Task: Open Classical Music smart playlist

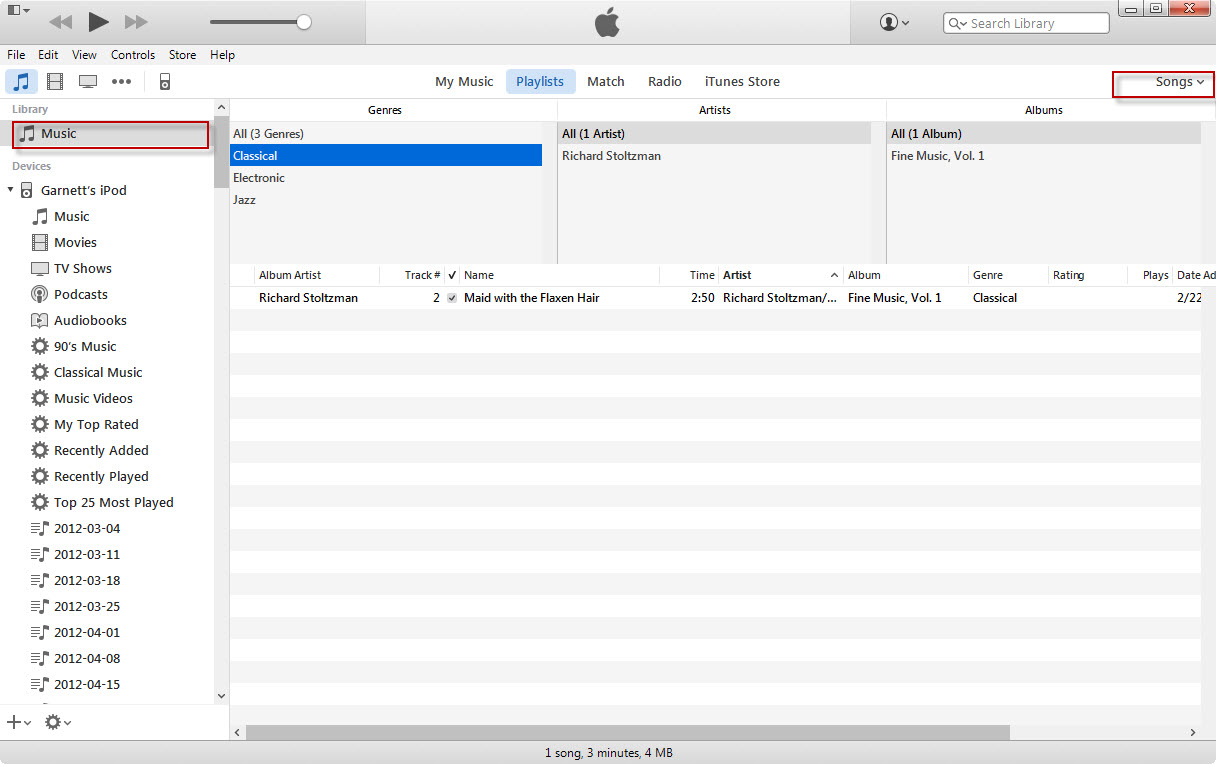Action: [x=98, y=372]
